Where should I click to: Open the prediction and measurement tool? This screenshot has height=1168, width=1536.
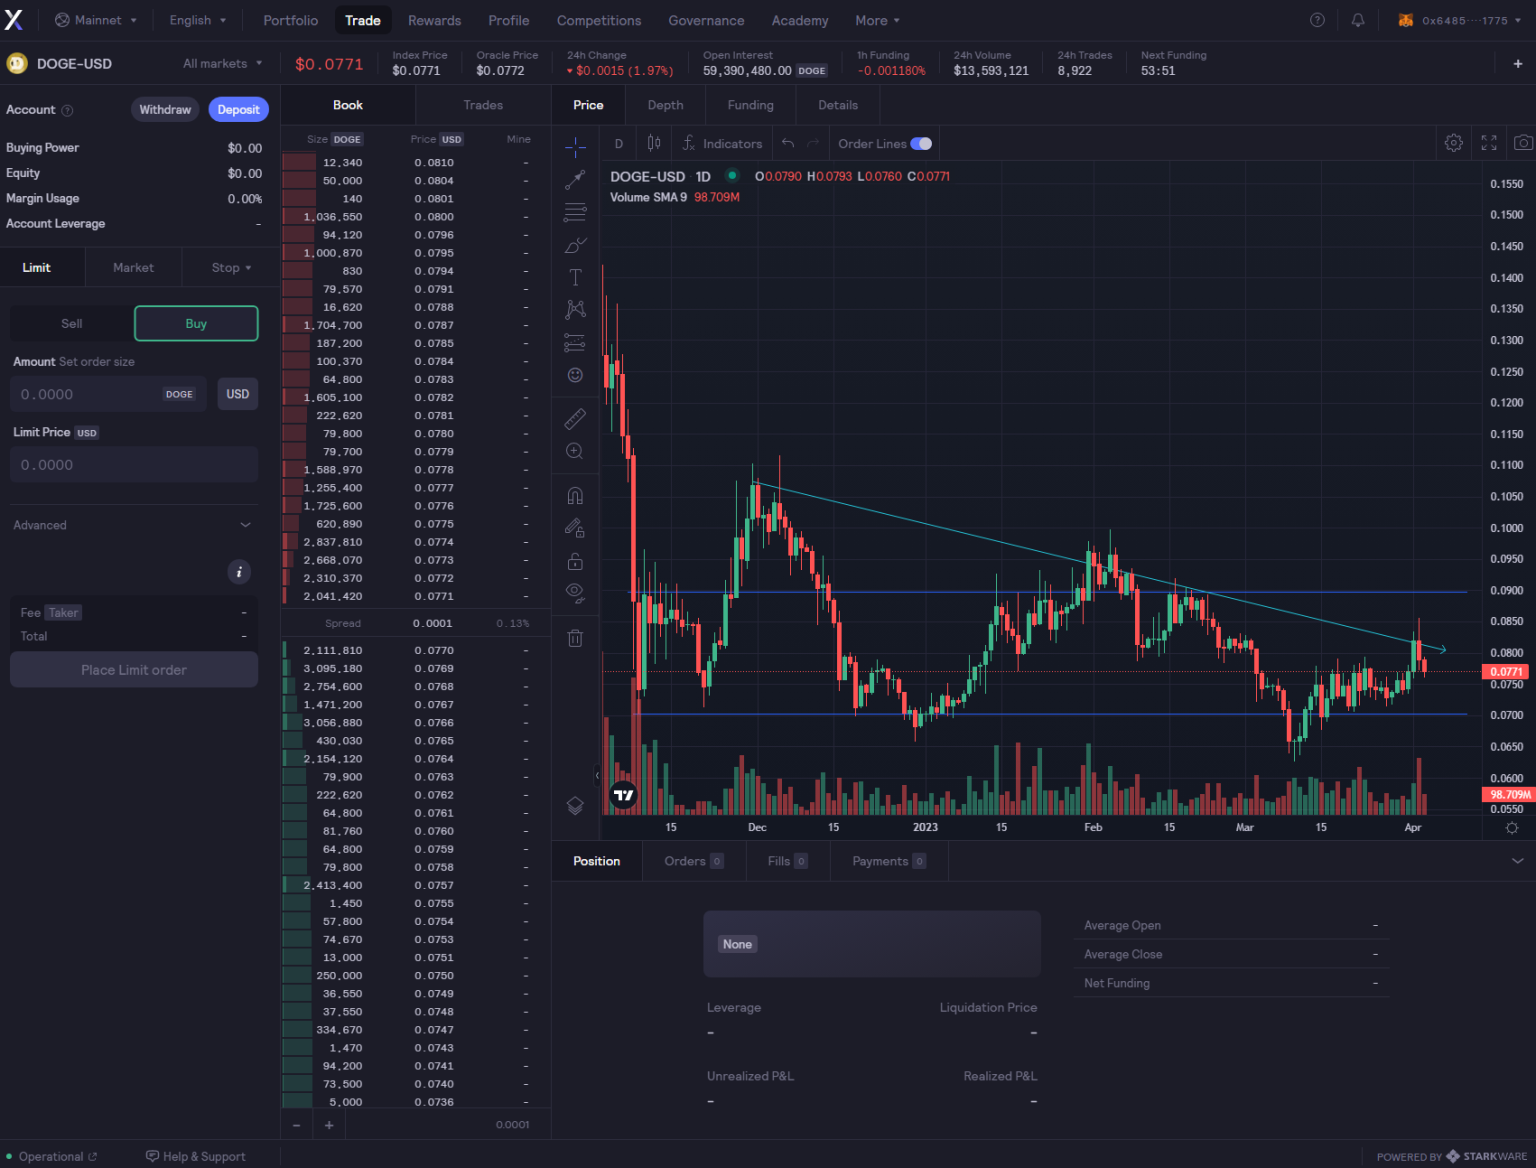click(575, 343)
